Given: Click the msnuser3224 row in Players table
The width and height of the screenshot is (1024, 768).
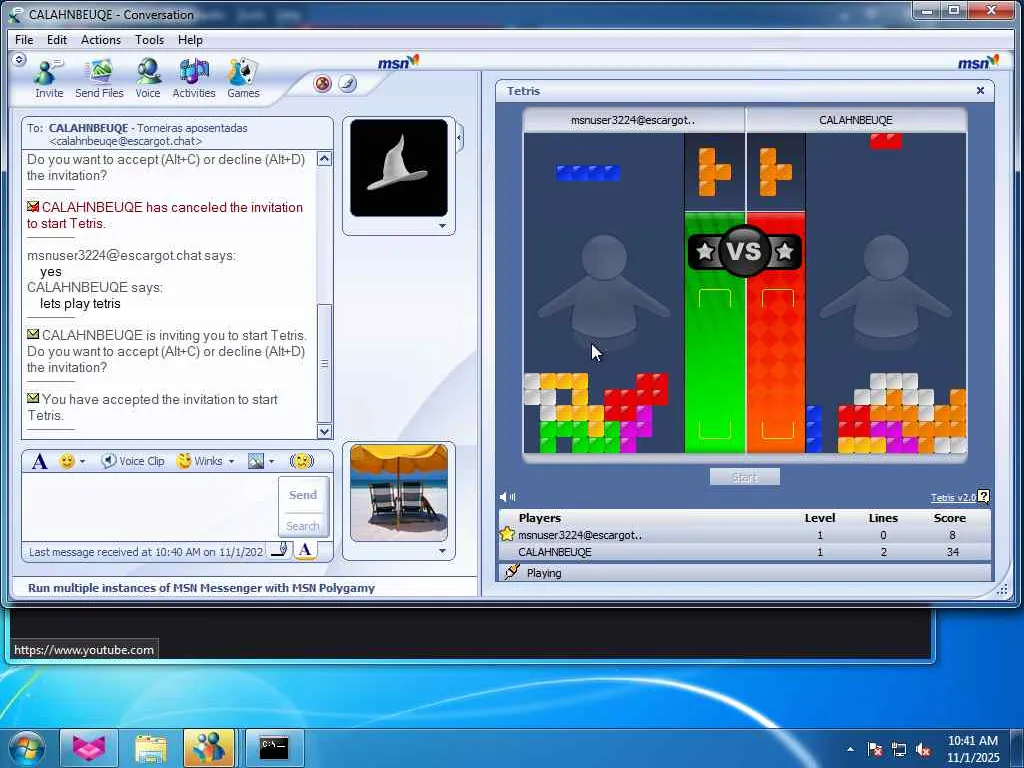Looking at the screenshot, I should (x=744, y=535).
